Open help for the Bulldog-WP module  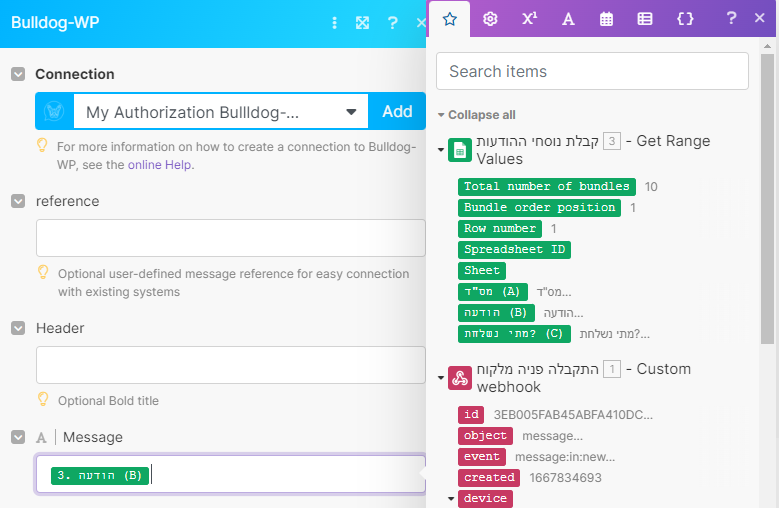[392, 23]
